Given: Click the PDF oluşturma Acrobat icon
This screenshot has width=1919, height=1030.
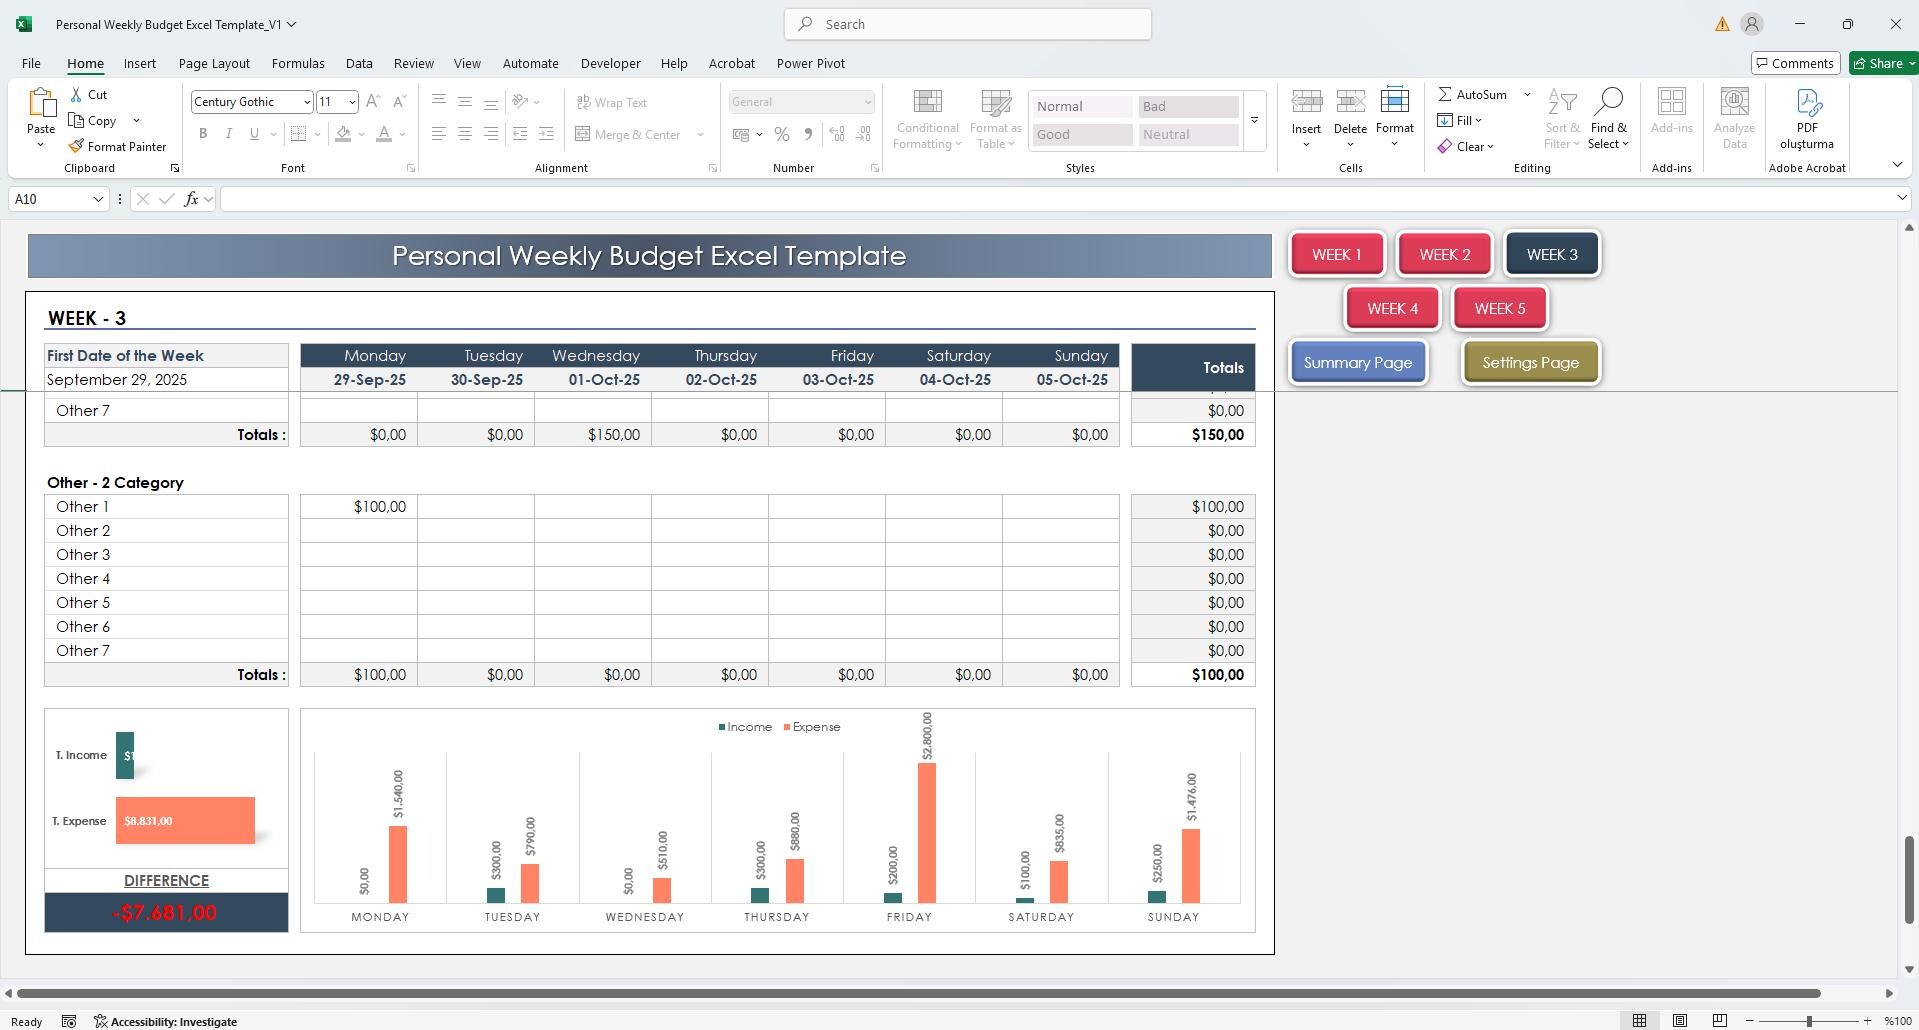Looking at the screenshot, I should (x=1807, y=102).
